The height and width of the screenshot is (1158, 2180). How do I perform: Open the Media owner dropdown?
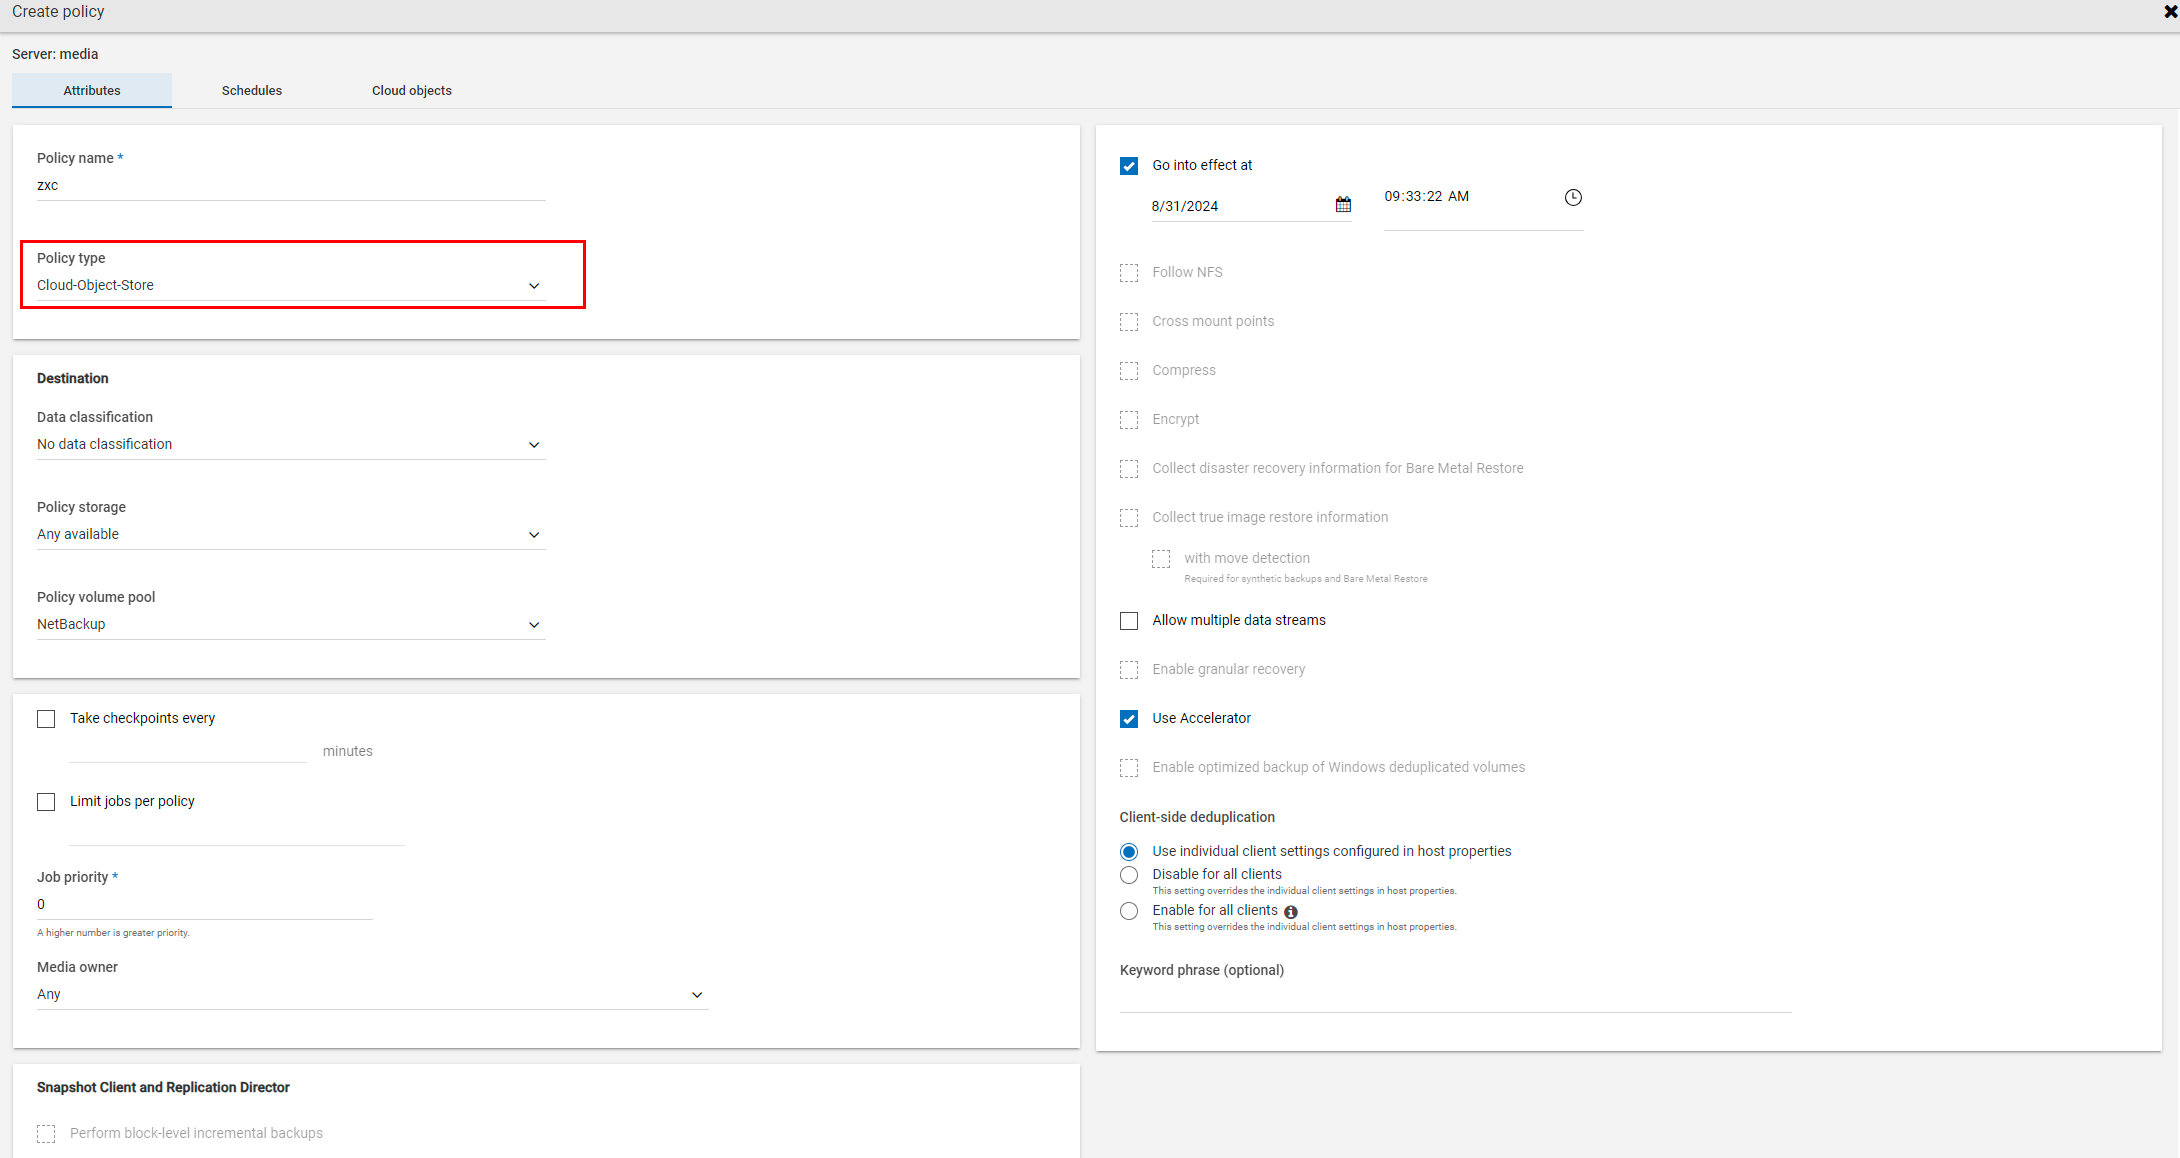tap(372, 994)
